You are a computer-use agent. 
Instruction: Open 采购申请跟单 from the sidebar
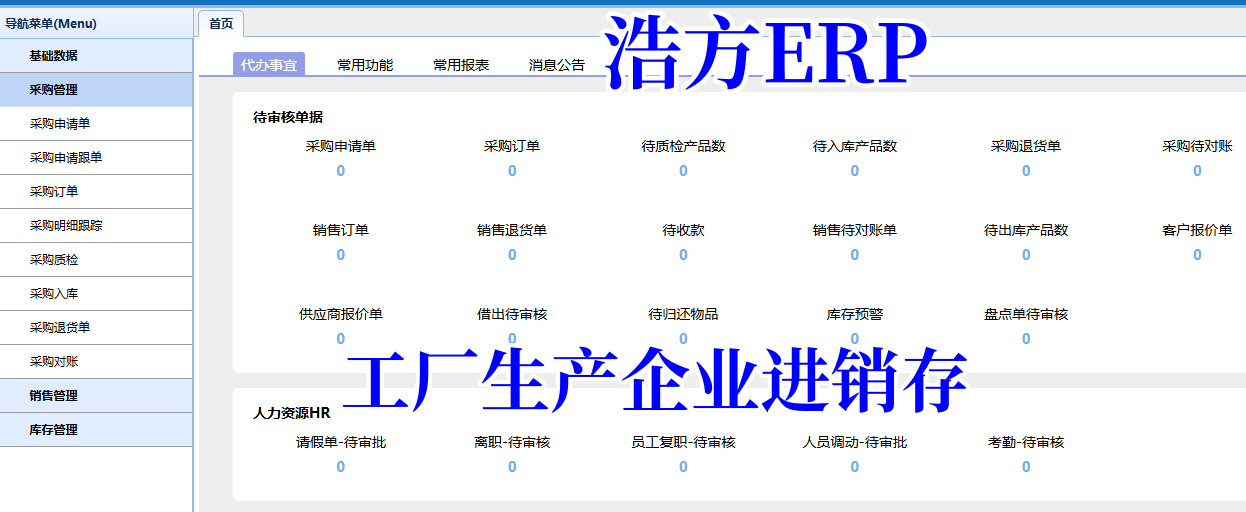pos(66,158)
